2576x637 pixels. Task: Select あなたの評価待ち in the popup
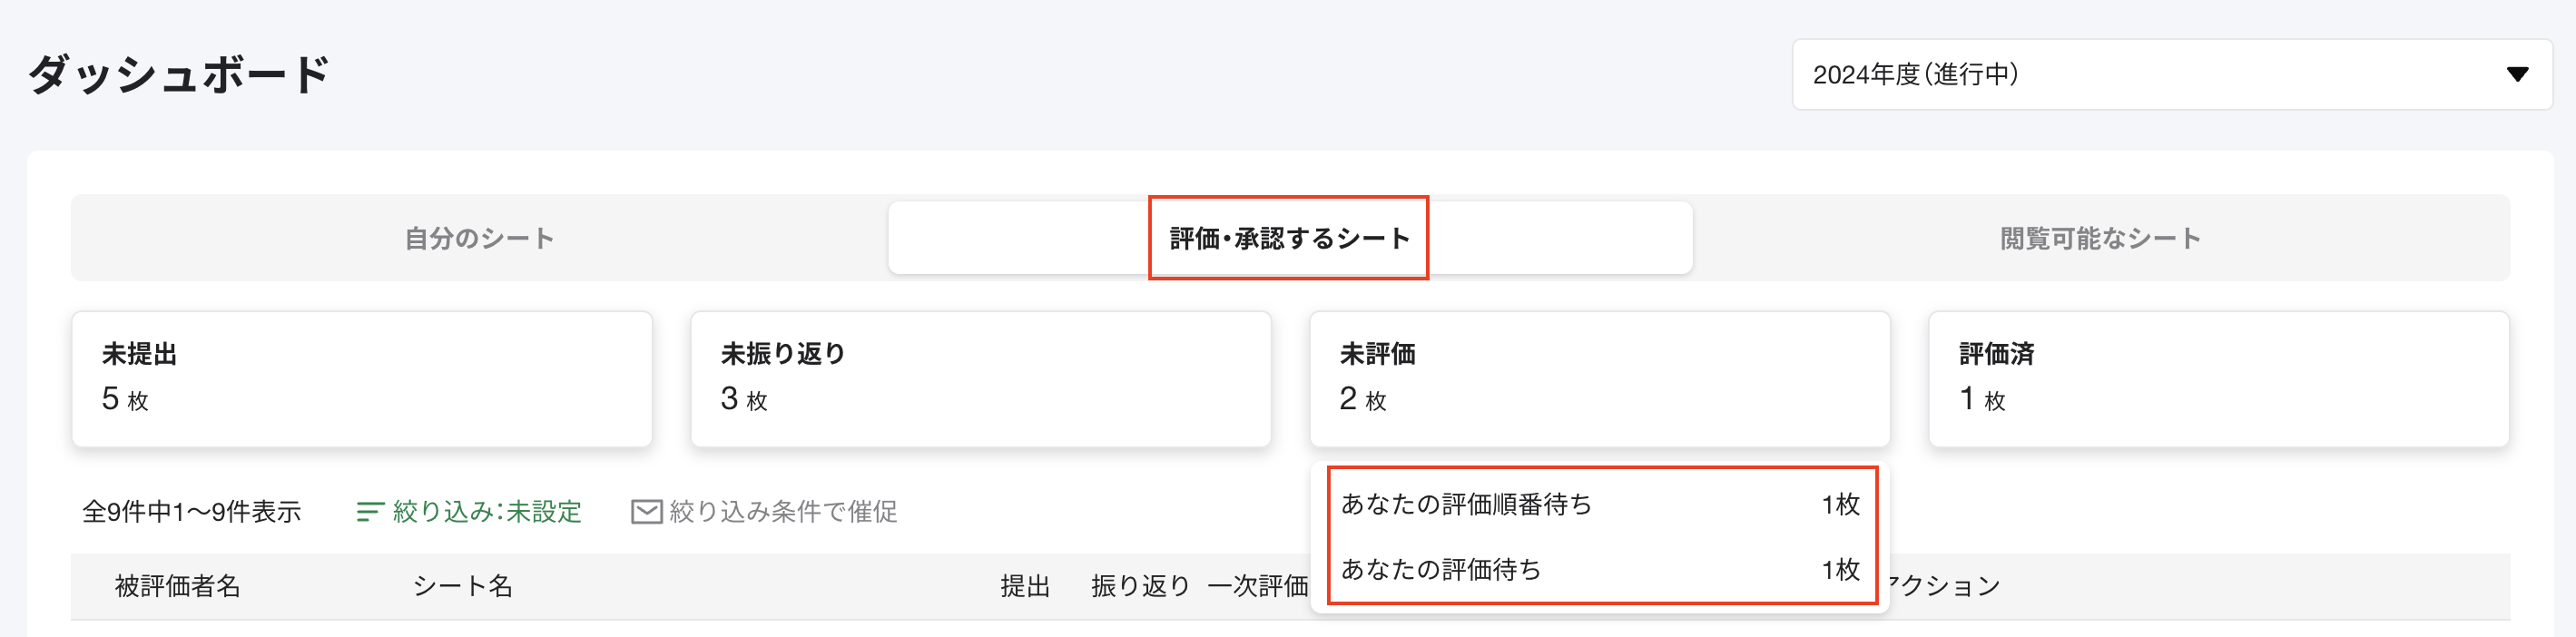click(1600, 570)
